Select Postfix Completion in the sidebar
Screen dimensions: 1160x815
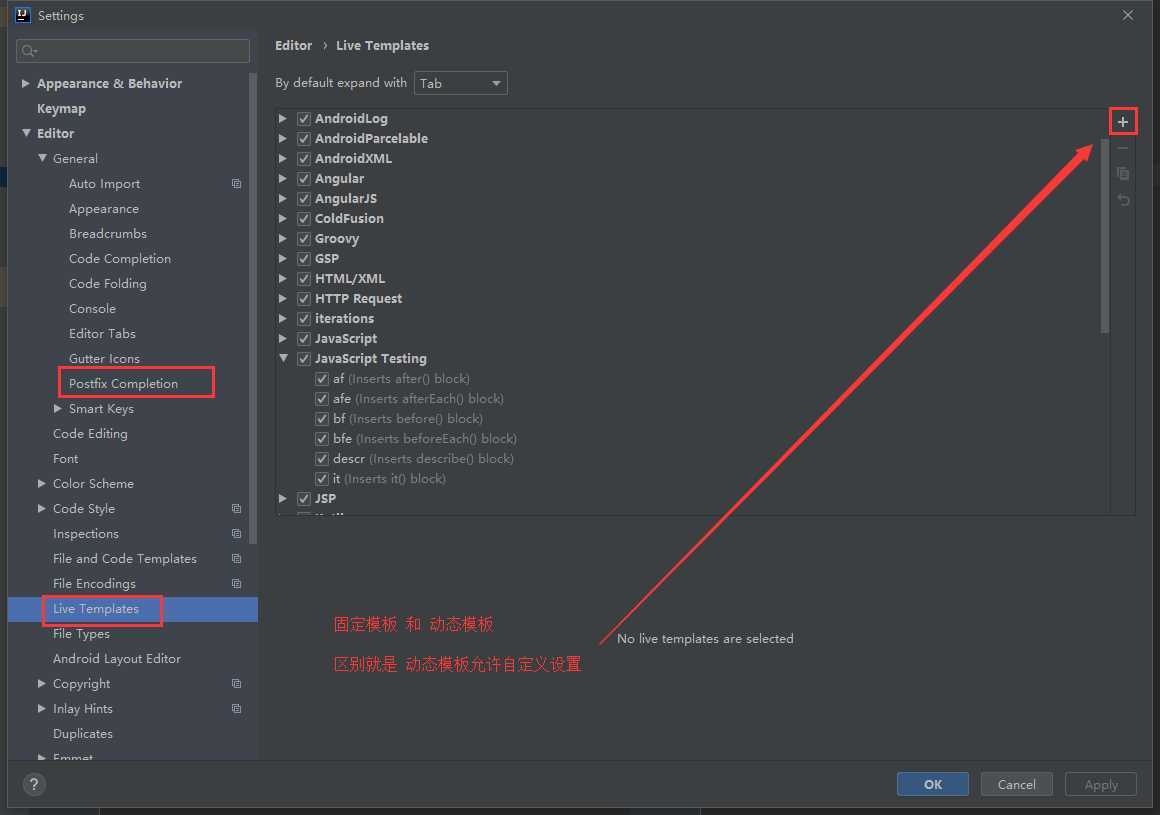124,384
